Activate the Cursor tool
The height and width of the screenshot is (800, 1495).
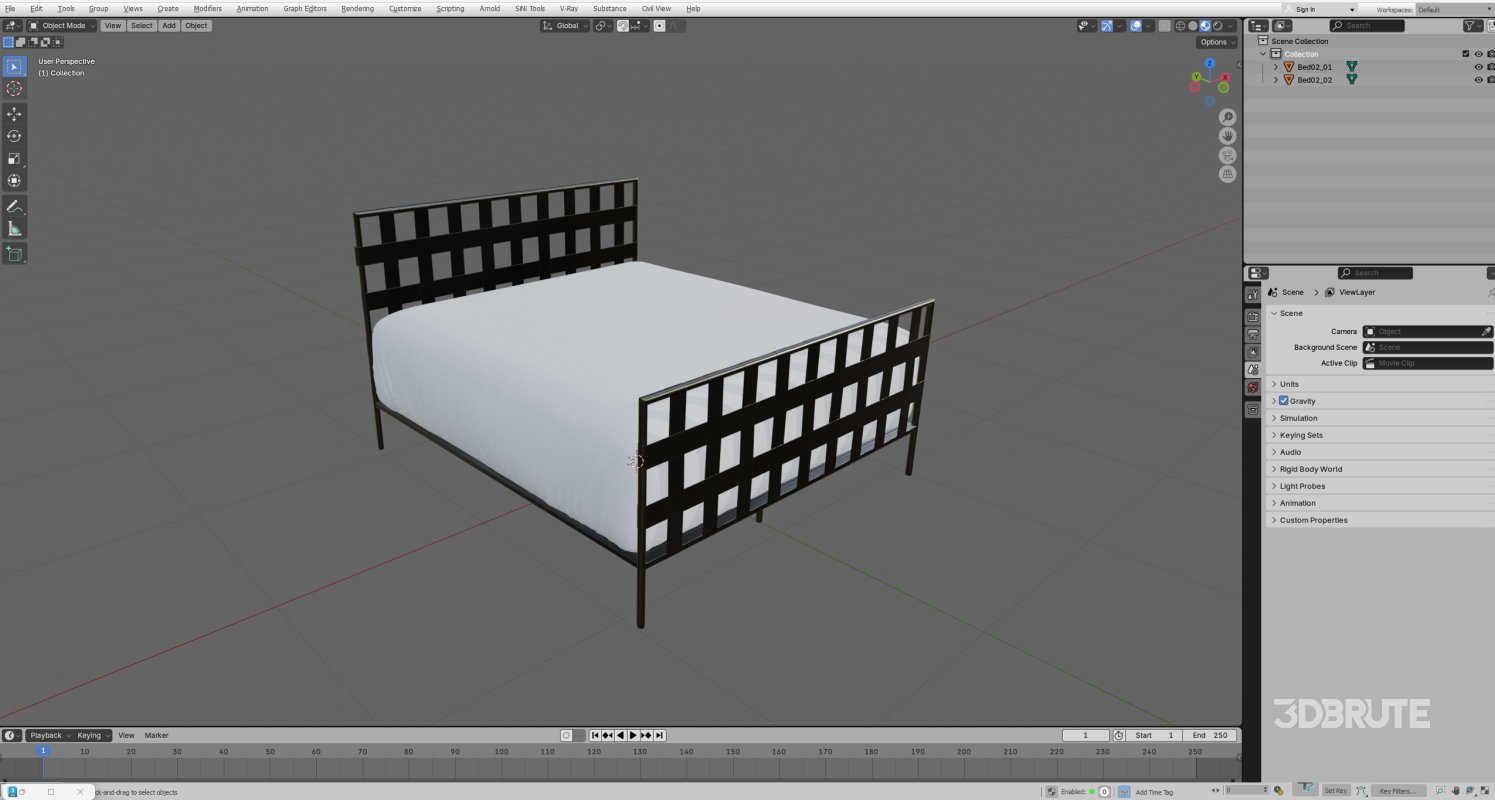(x=14, y=88)
